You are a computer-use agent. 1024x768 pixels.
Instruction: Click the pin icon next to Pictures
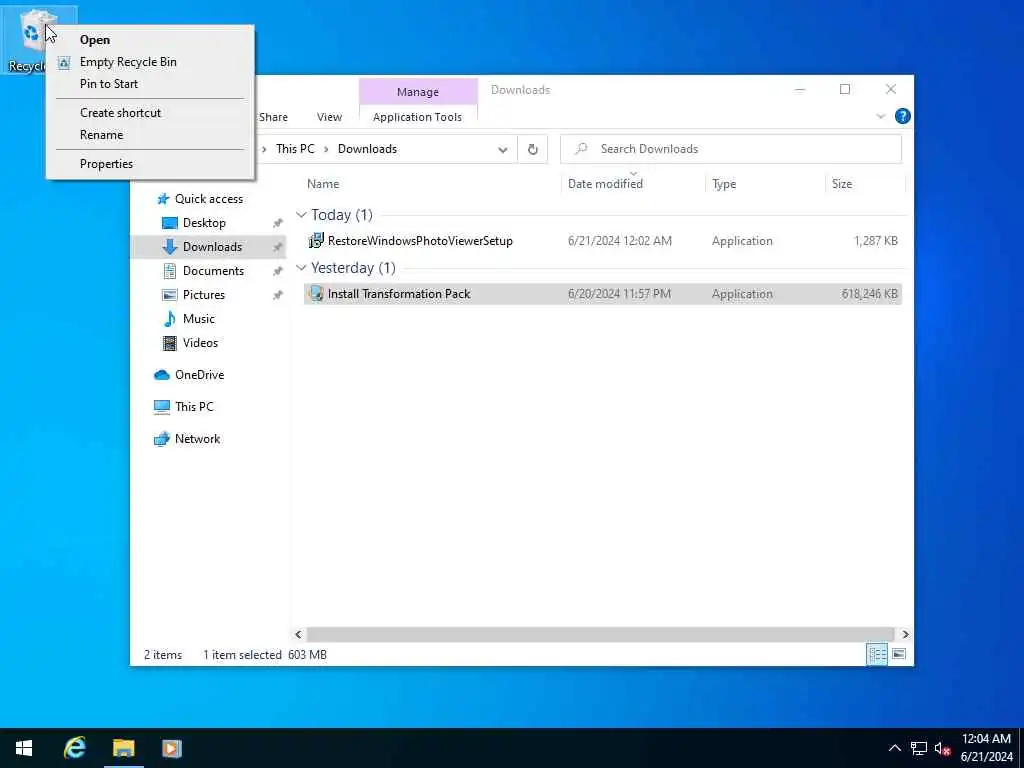(278, 295)
